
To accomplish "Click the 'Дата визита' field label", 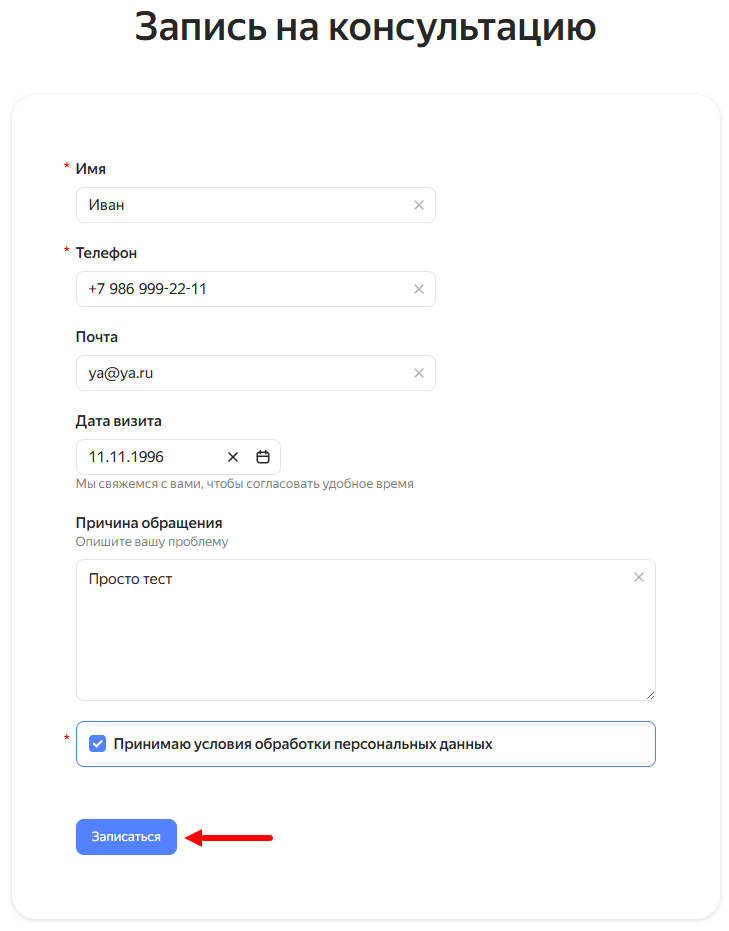I will [119, 421].
